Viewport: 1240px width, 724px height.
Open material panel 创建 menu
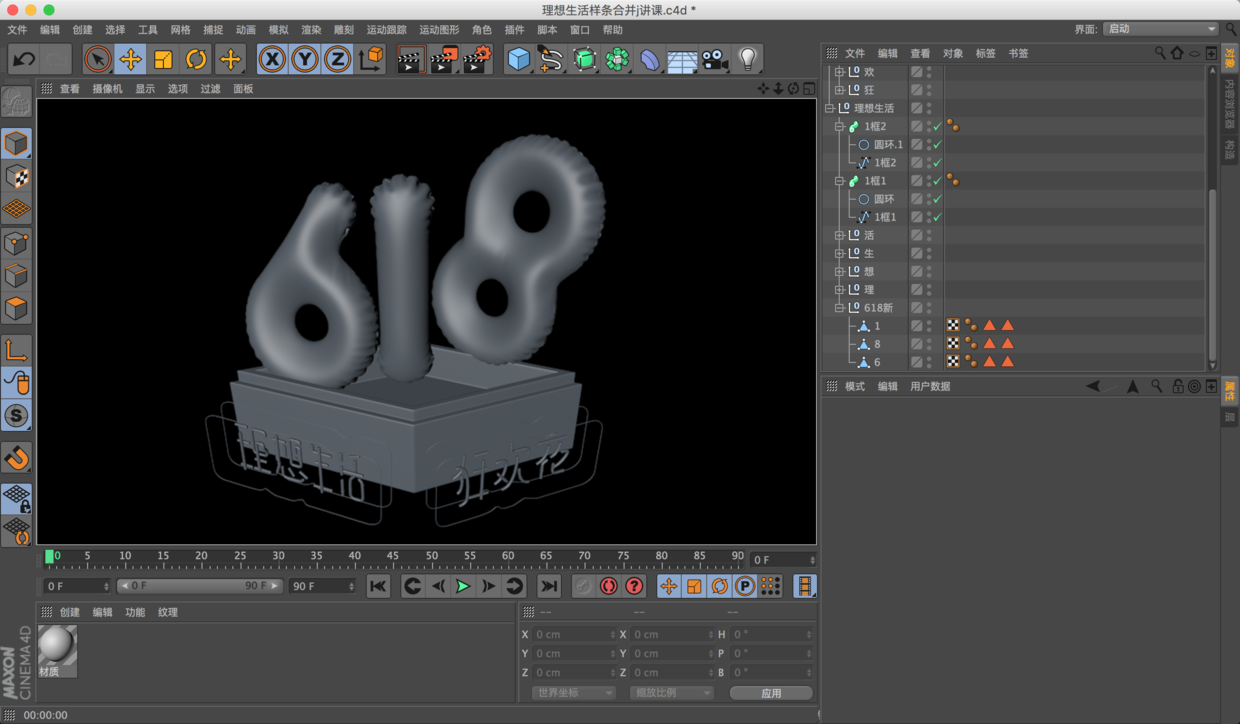click(x=69, y=613)
